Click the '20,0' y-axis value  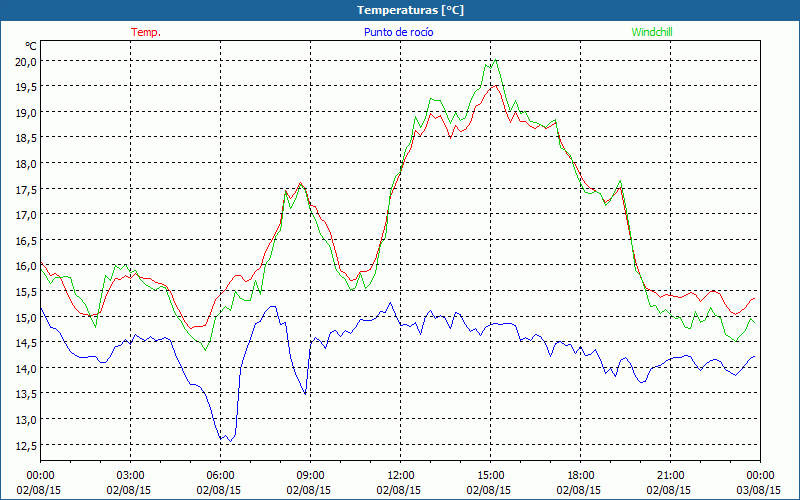(x=27, y=61)
